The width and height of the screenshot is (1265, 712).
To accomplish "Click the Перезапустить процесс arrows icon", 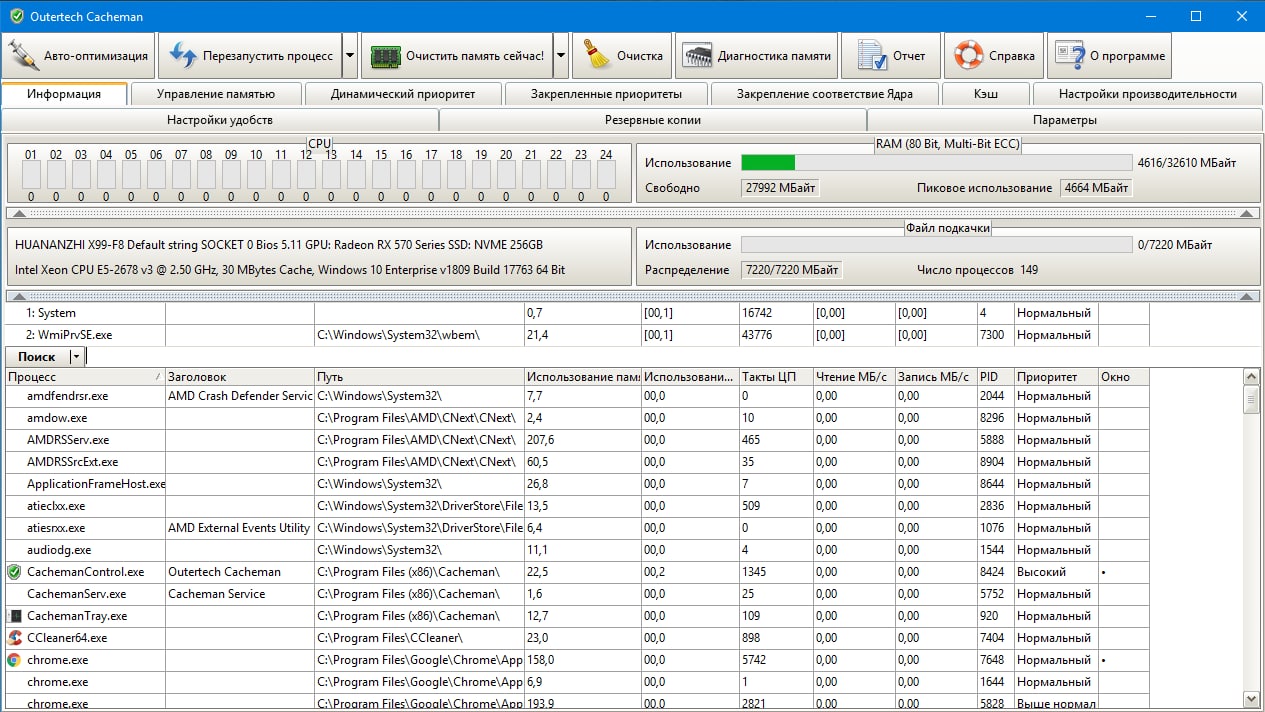I will coord(182,55).
